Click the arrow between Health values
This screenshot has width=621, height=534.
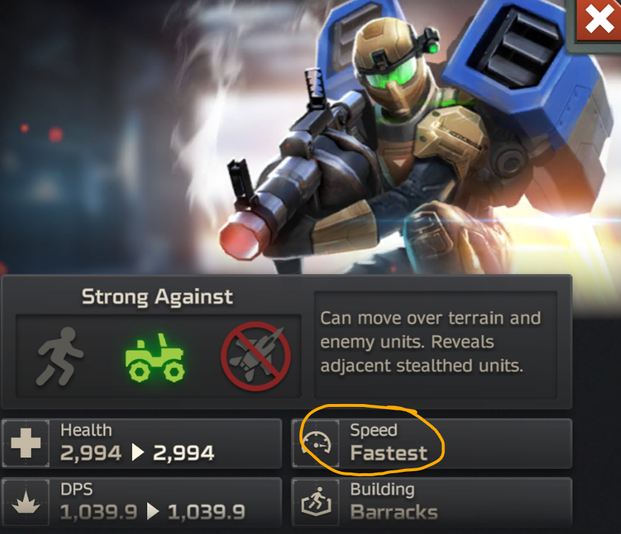coord(137,453)
